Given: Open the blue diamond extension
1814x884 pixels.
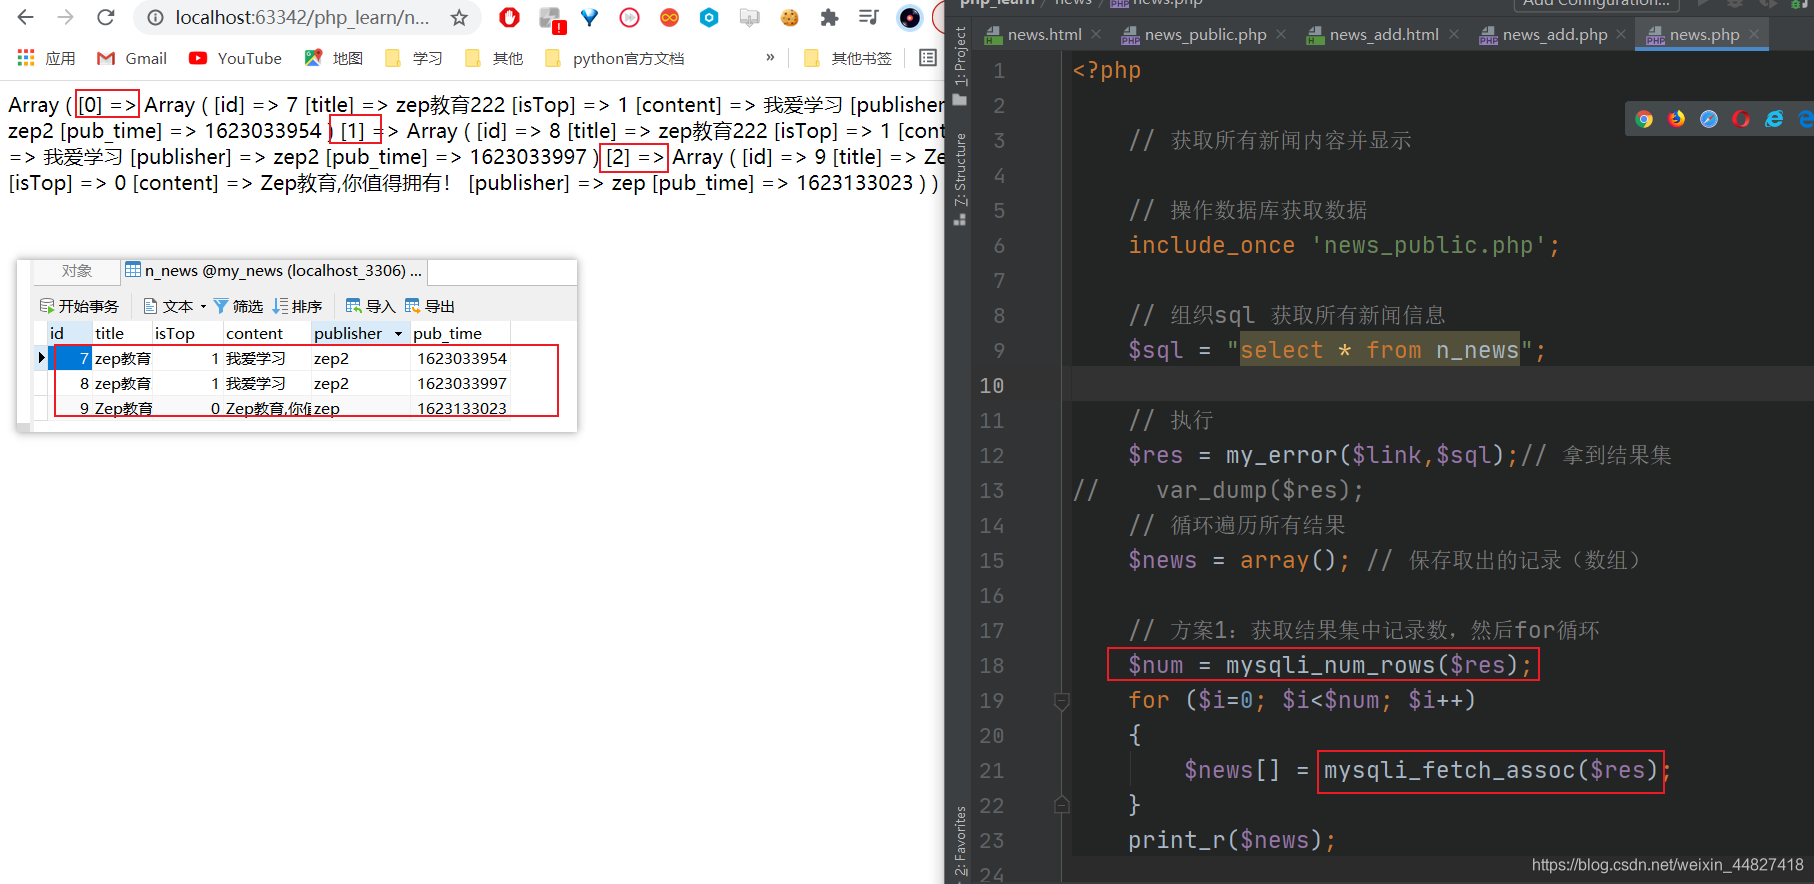Looking at the screenshot, I should pos(589,17).
